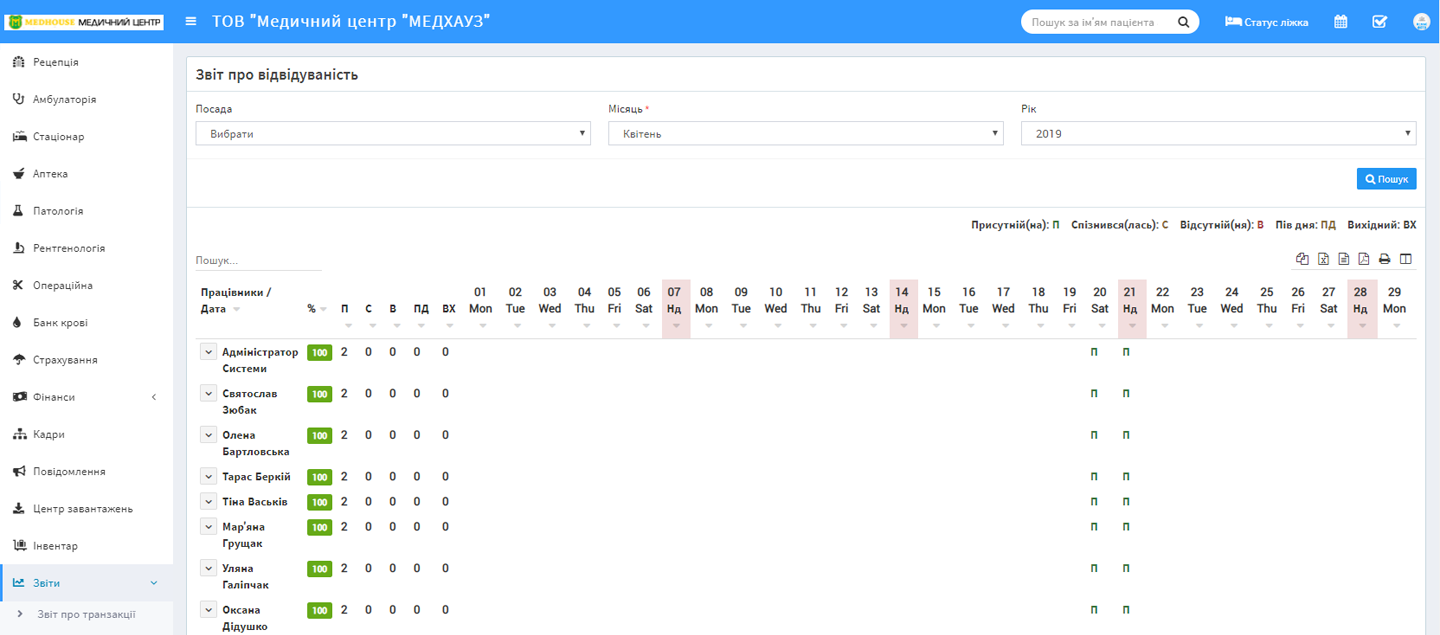This screenshot has height=635, width=1440.
Task: Click the 20 Sat column header
Action: tap(1099, 307)
